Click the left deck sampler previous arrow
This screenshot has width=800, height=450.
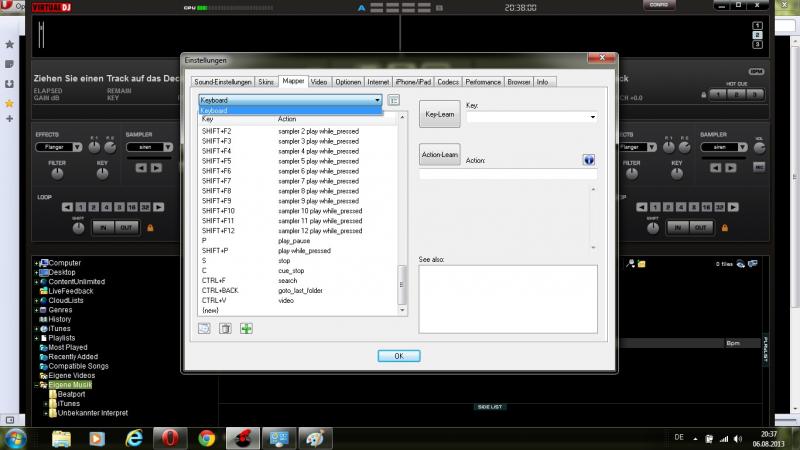coord(141,168)
